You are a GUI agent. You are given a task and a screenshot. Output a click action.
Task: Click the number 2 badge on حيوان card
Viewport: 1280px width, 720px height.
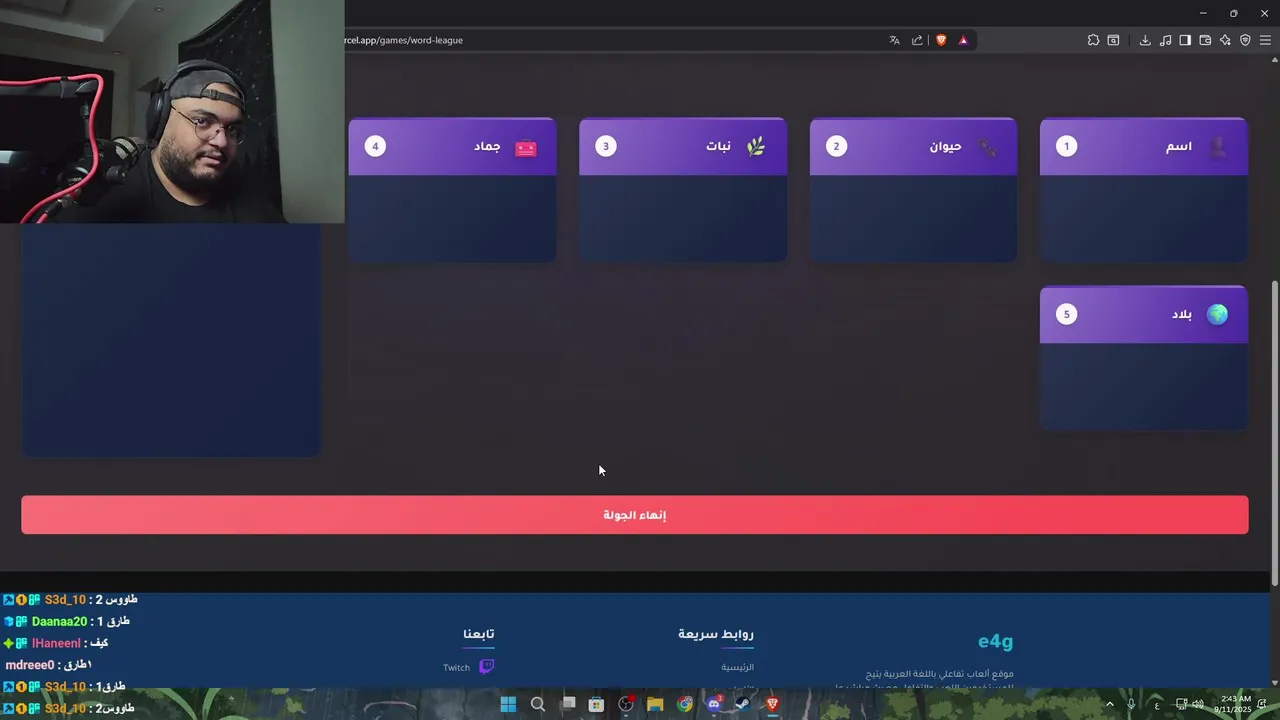coord(836,146)
